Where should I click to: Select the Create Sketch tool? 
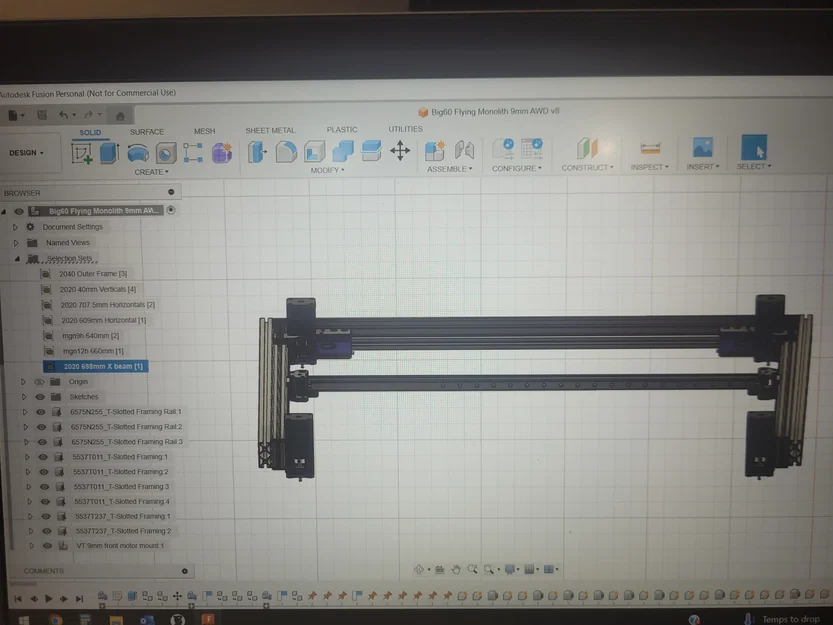84,152
